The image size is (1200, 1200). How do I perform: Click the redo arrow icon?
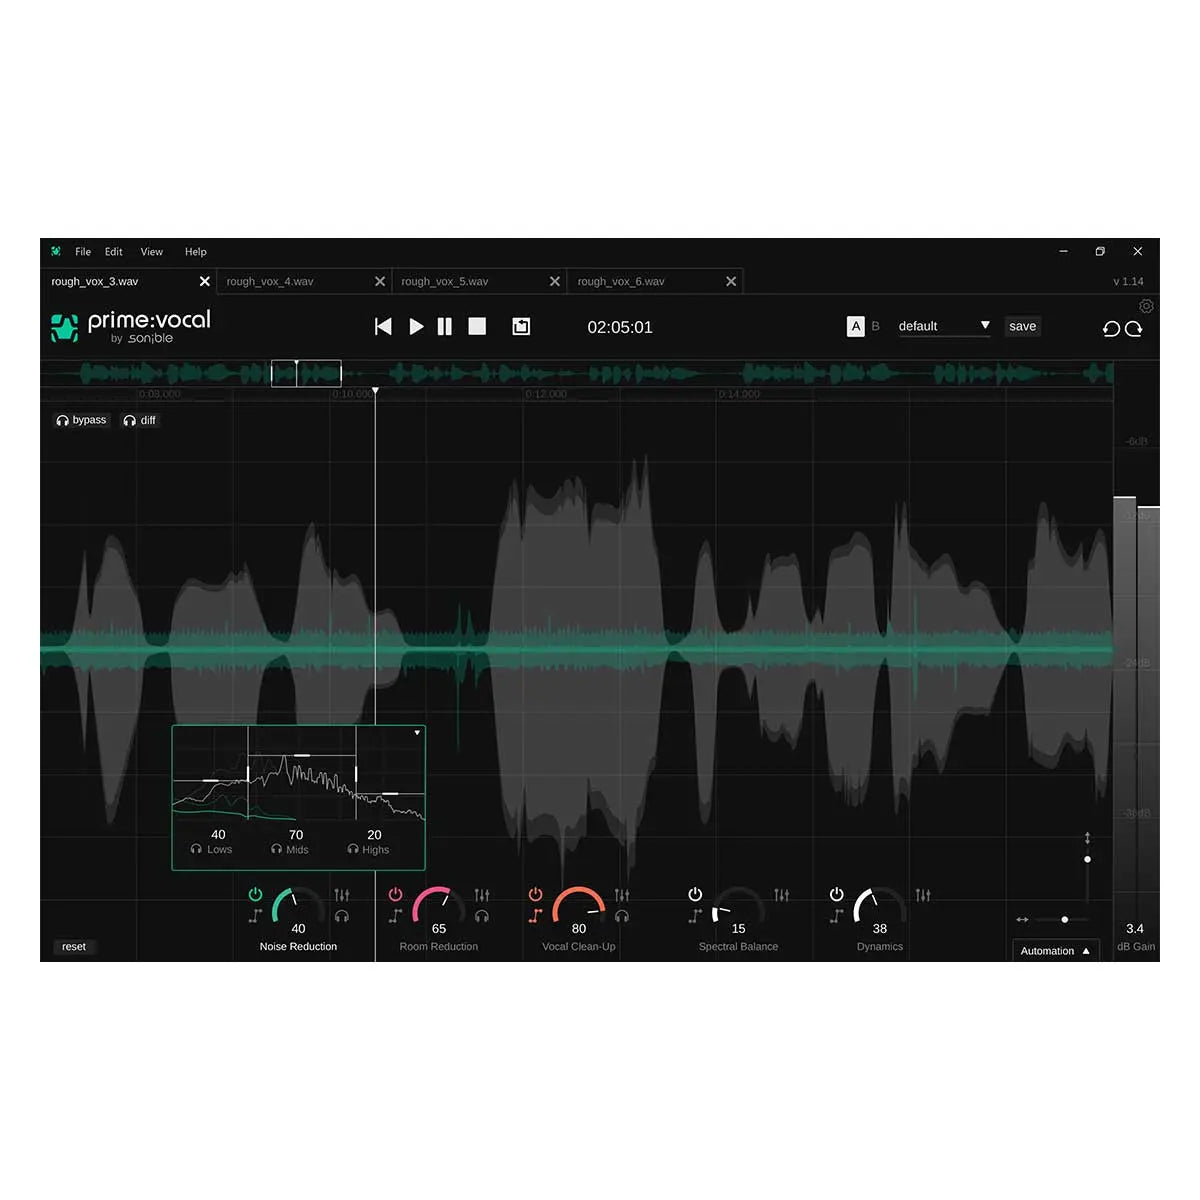(1132, 329)
